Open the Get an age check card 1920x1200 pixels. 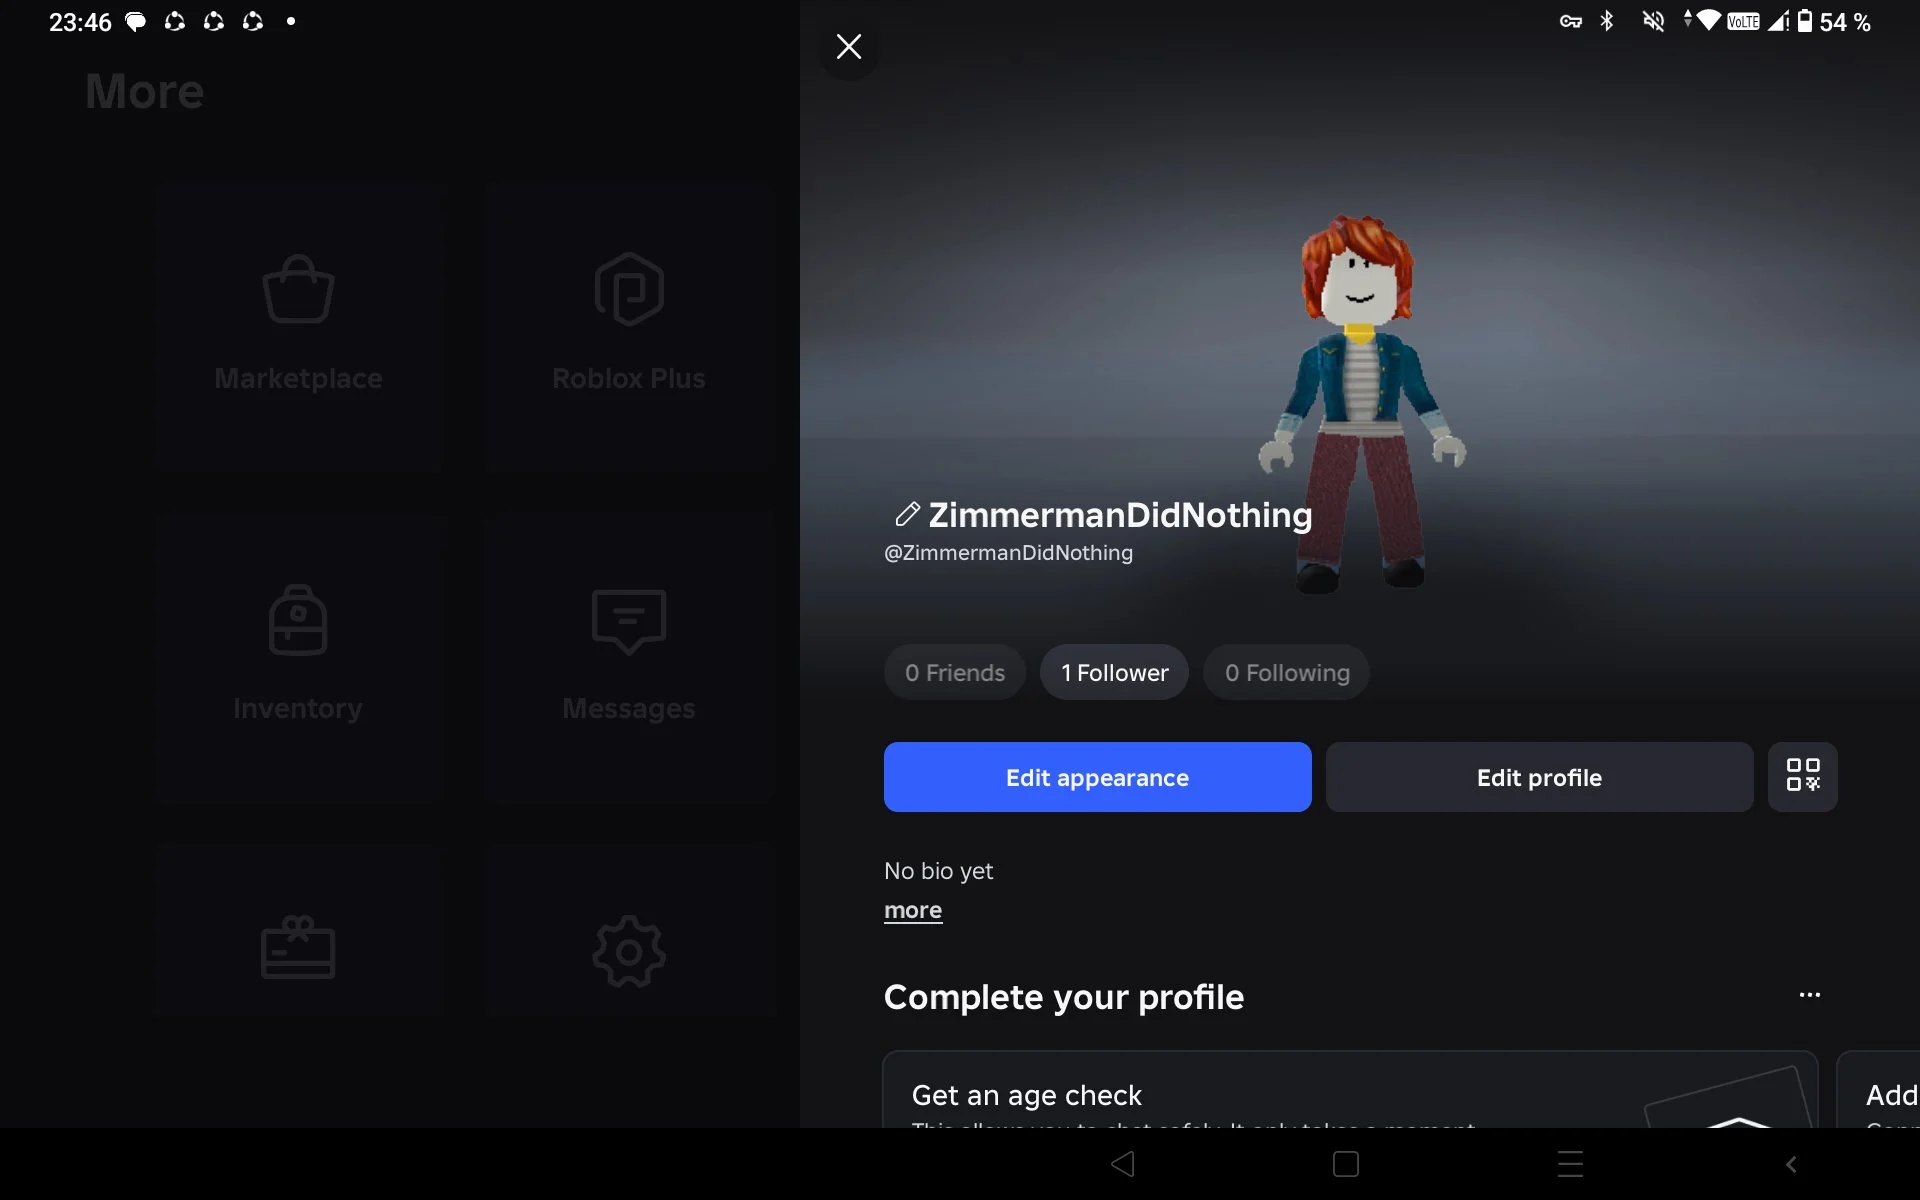click(1350, 1090)
